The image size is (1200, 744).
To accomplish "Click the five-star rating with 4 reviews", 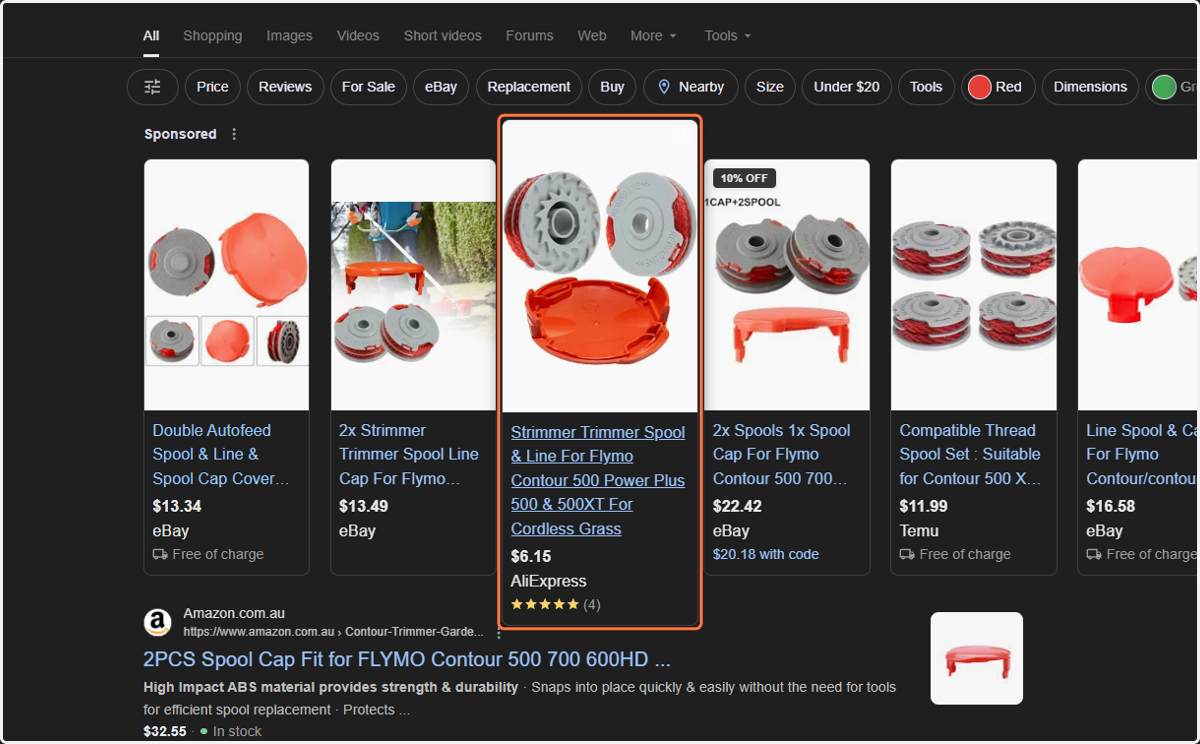I will click(556, 605).
